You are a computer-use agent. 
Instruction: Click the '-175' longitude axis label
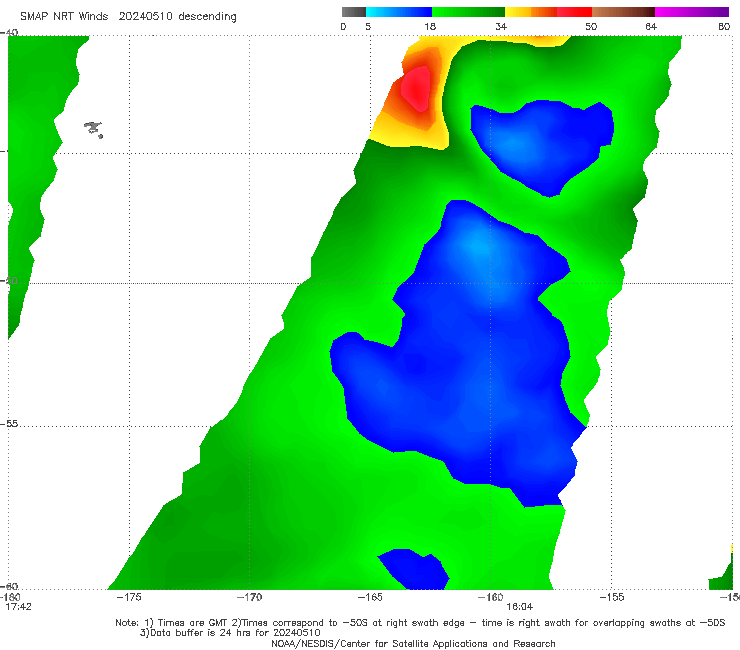129,597
